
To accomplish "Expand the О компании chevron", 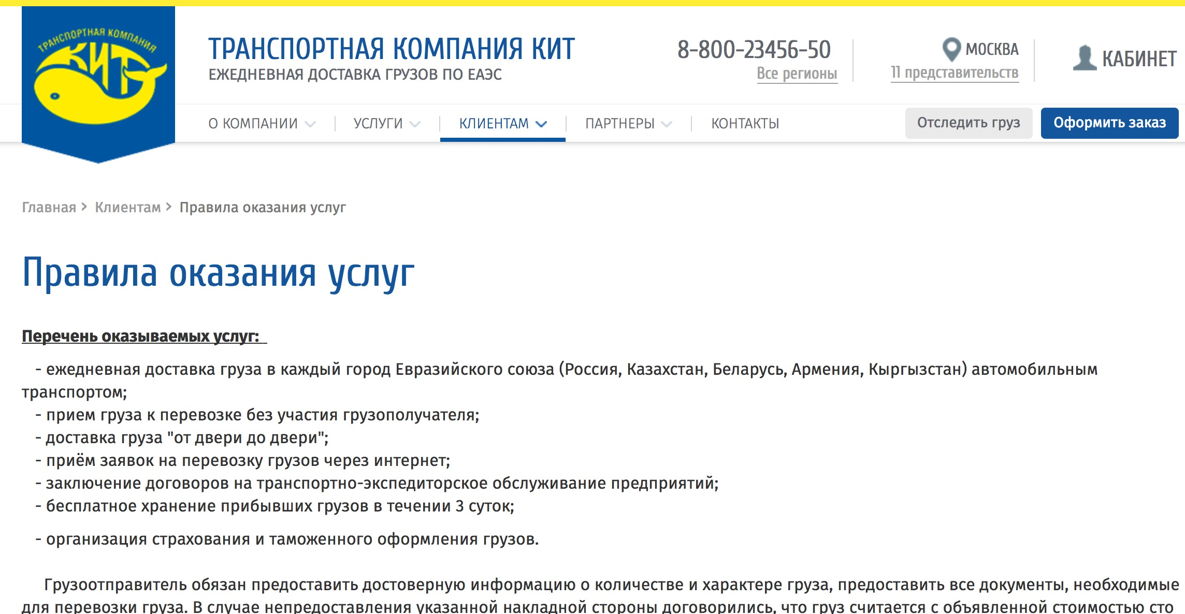I will tap(310, 124).
